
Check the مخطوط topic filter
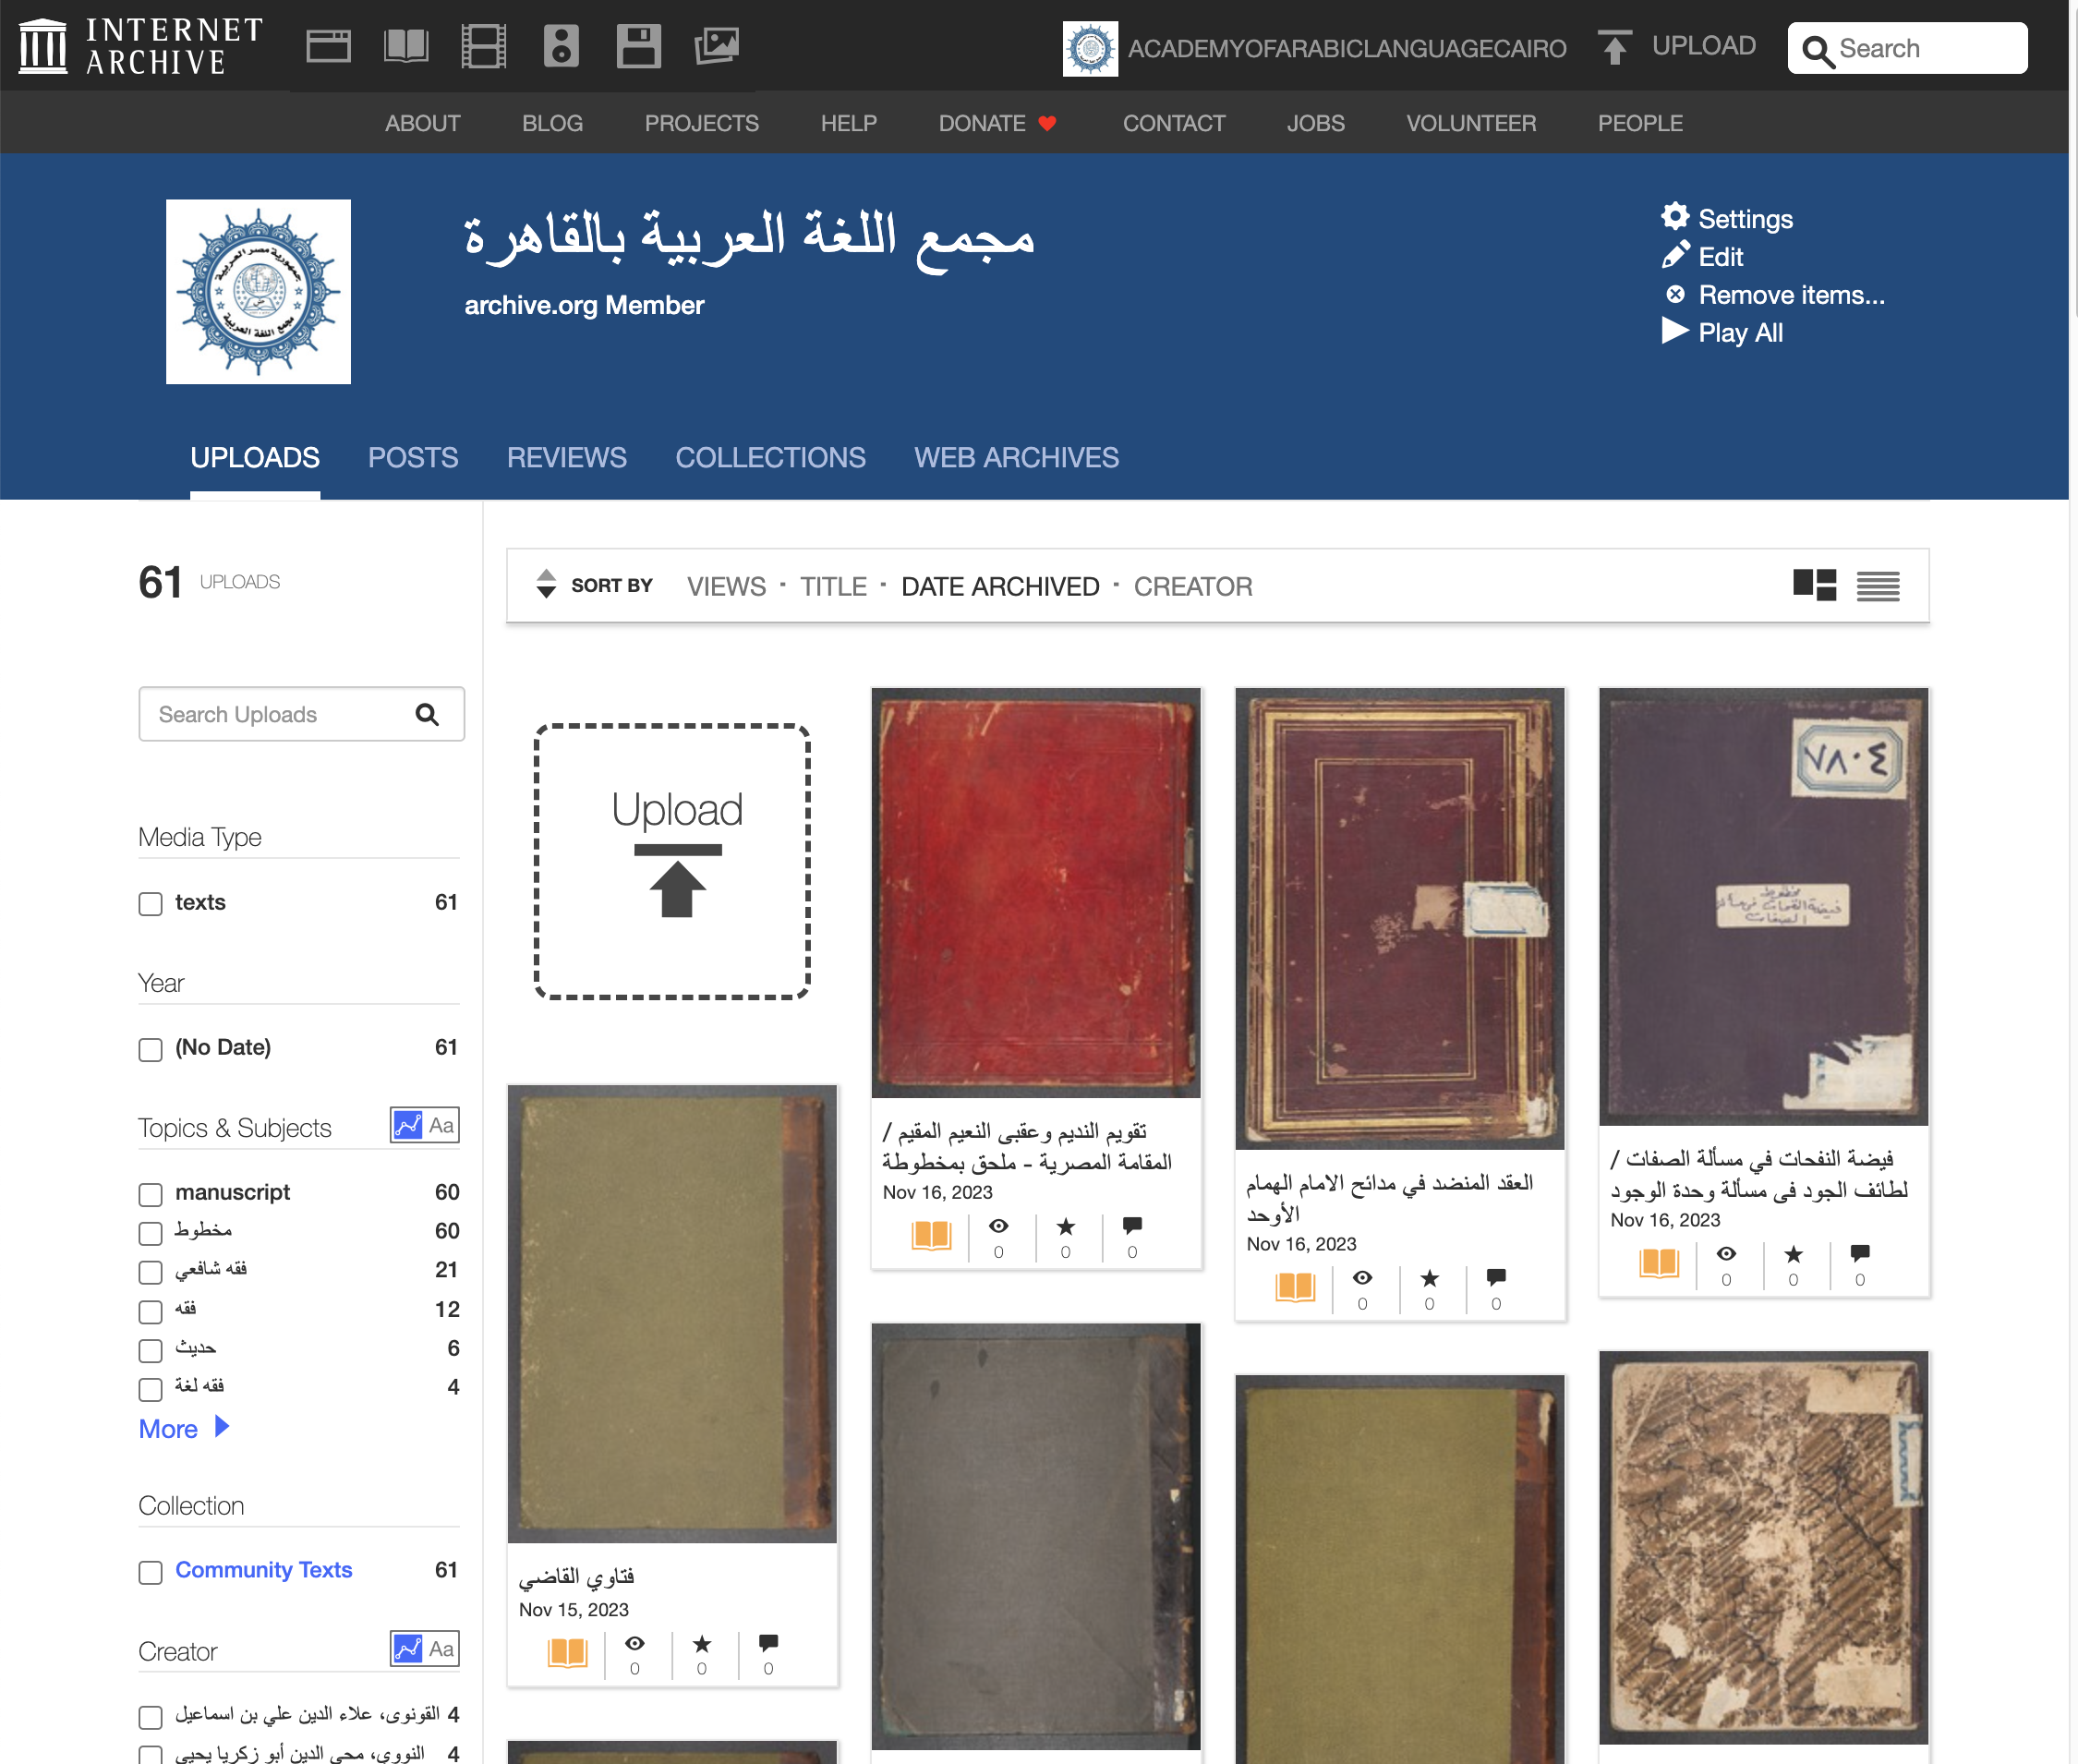pyautogui.click(x=150, y=1233)
